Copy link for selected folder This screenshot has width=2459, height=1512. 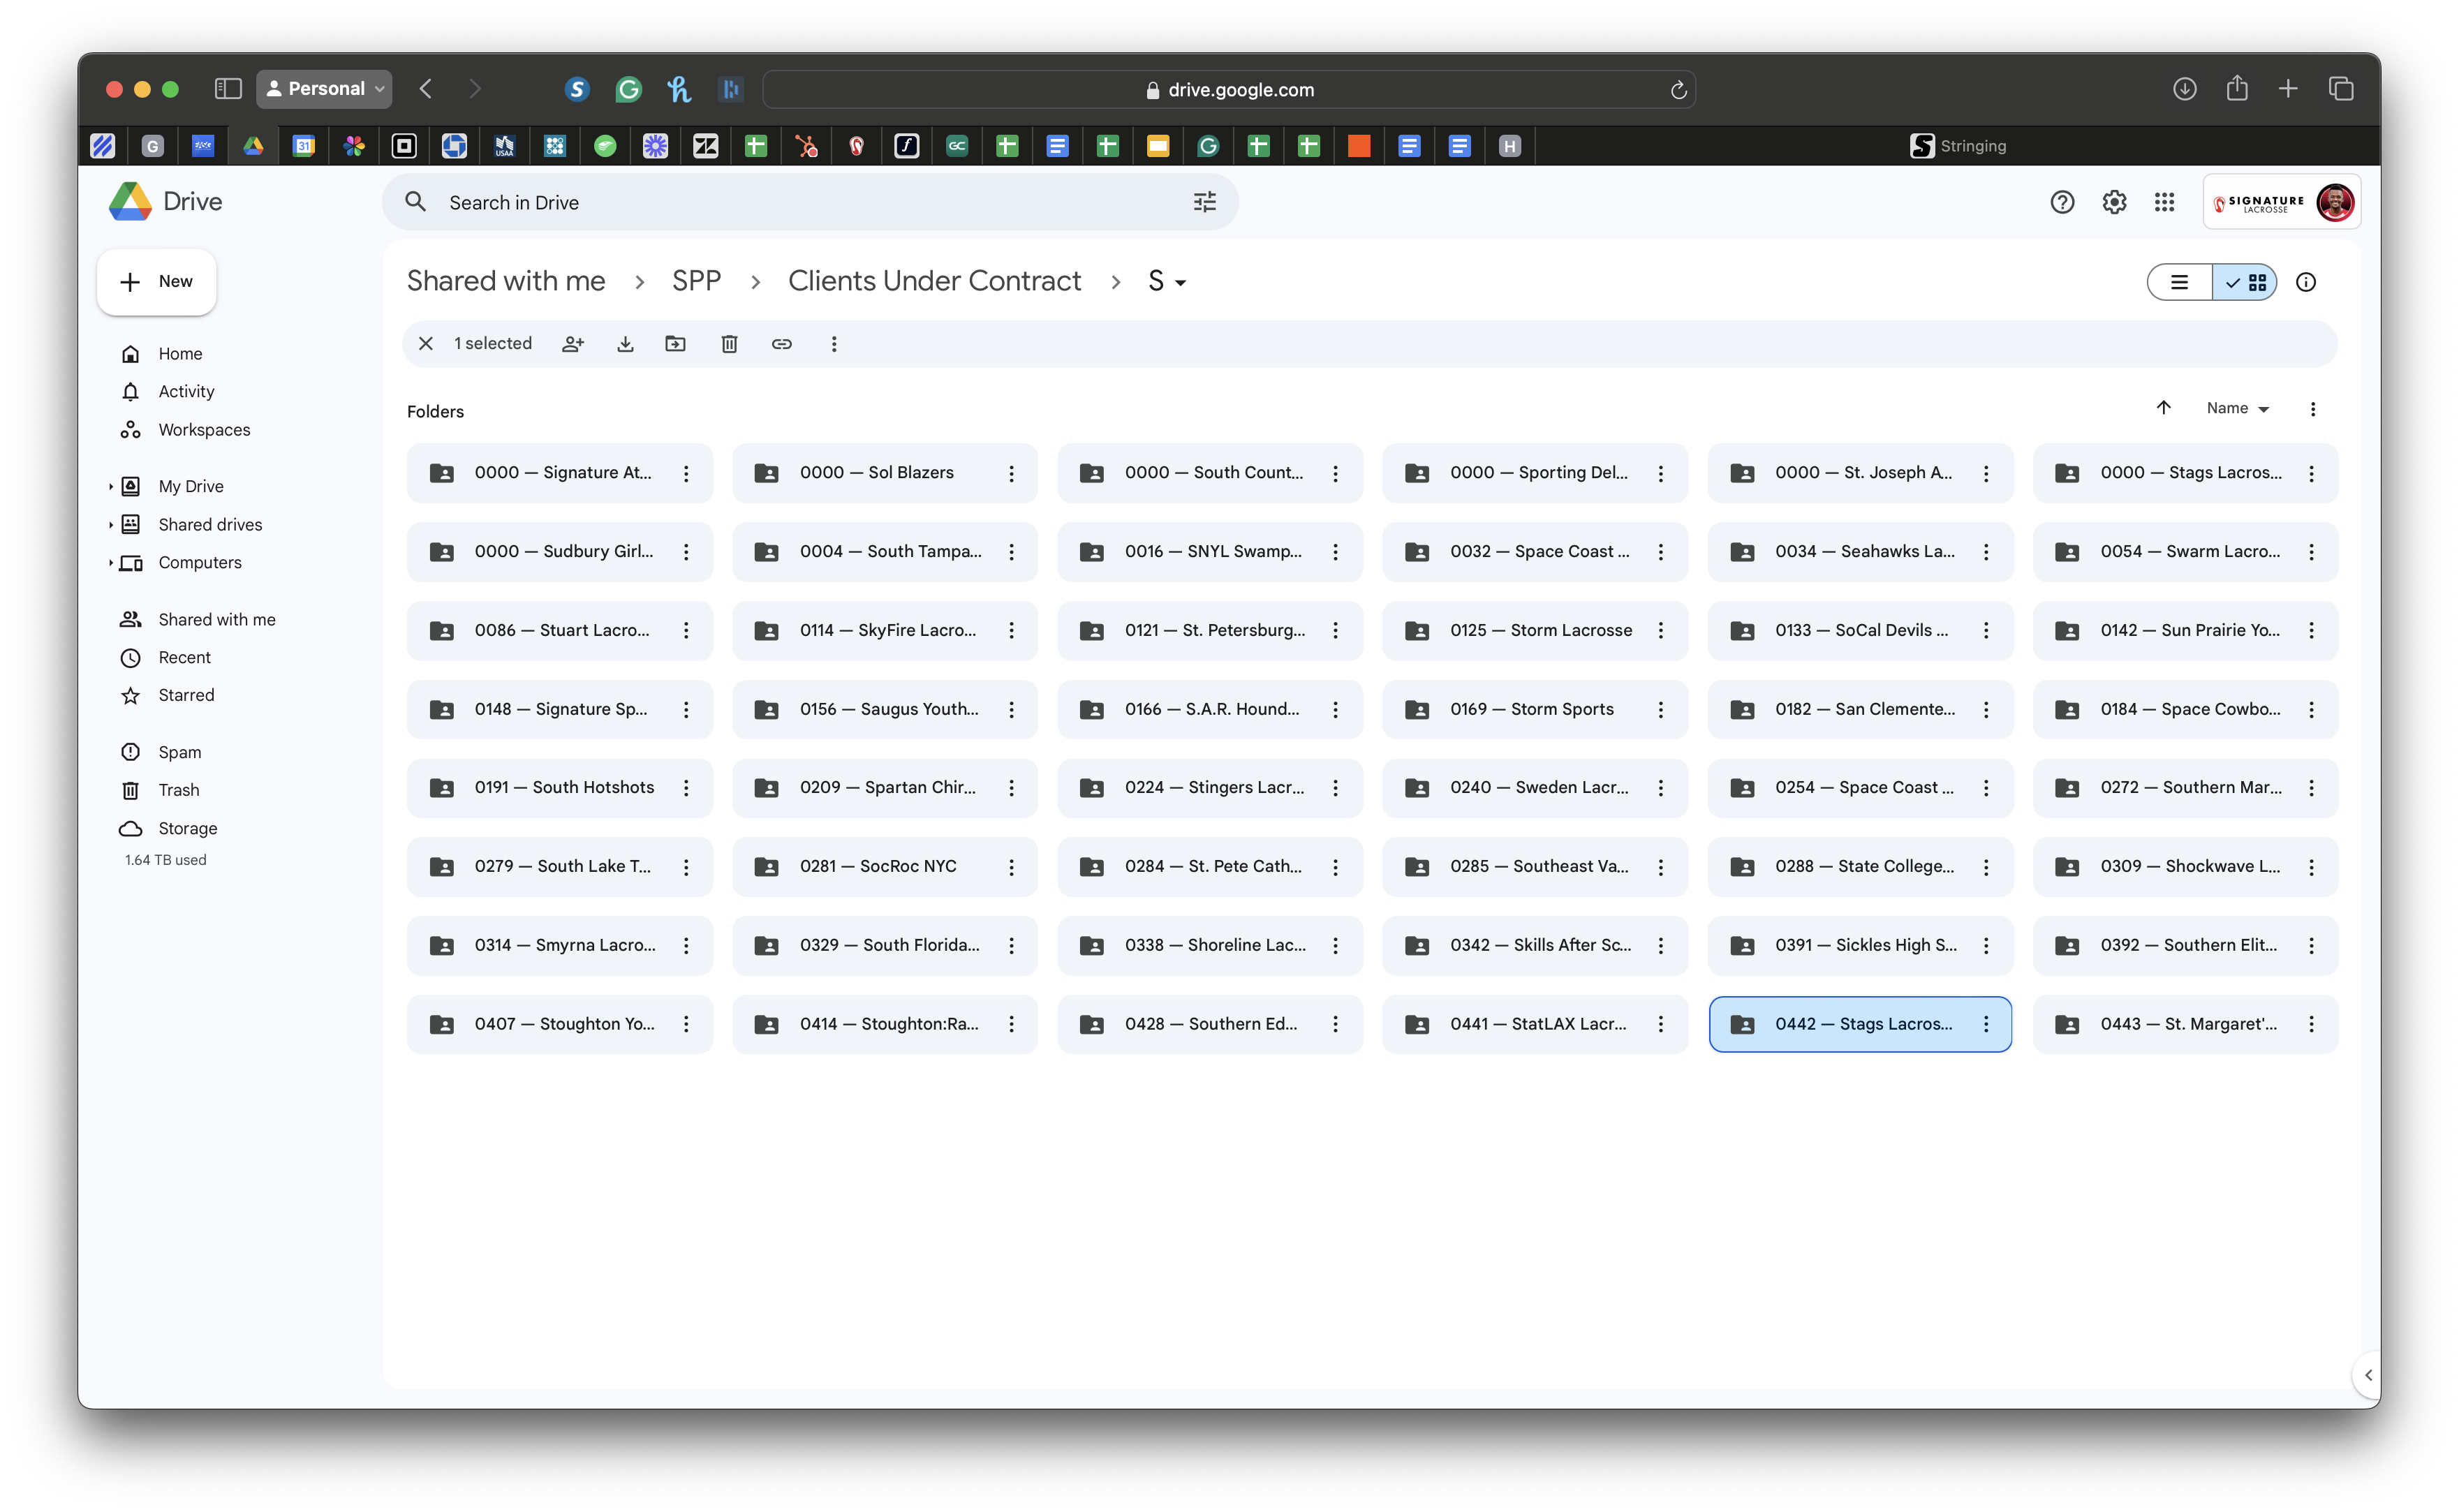click(x=782, y=344)
